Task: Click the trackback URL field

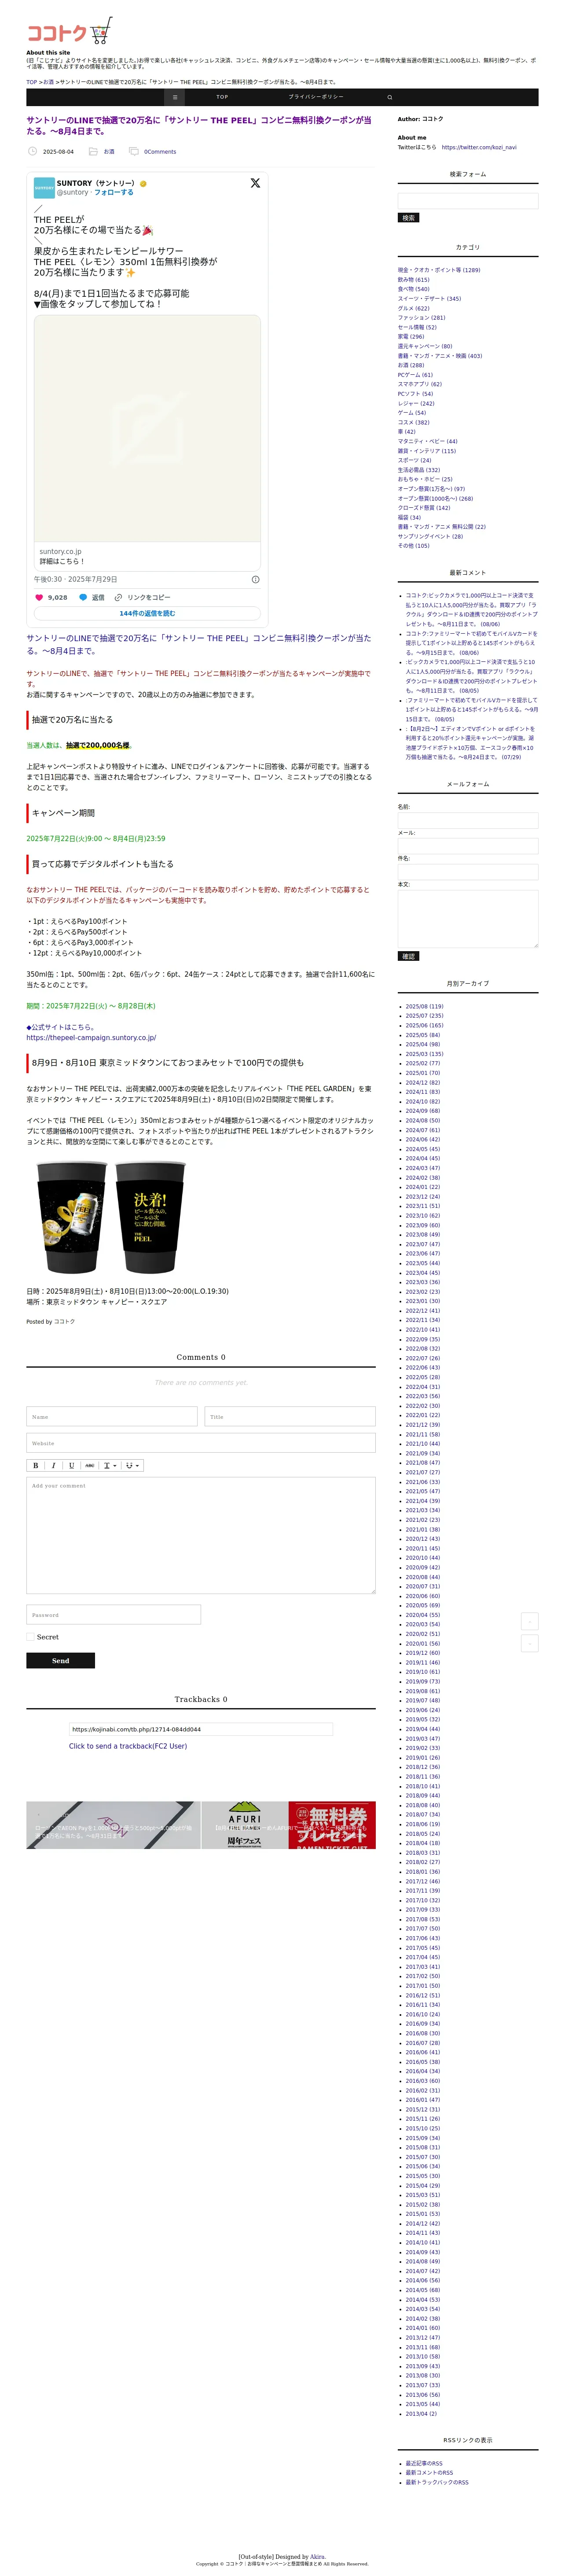Action: coord(201,1728)
